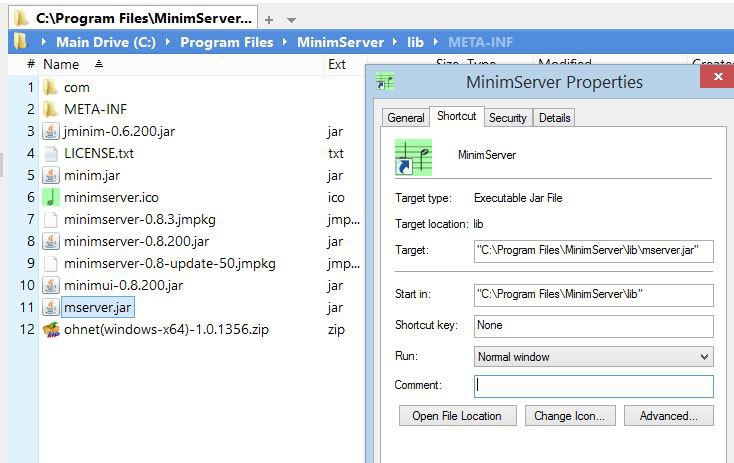Viewport: 734px width, 463px height.
Task: Select the minimserver-0.8.3.jmpkg file name
Action: point(140,219)
